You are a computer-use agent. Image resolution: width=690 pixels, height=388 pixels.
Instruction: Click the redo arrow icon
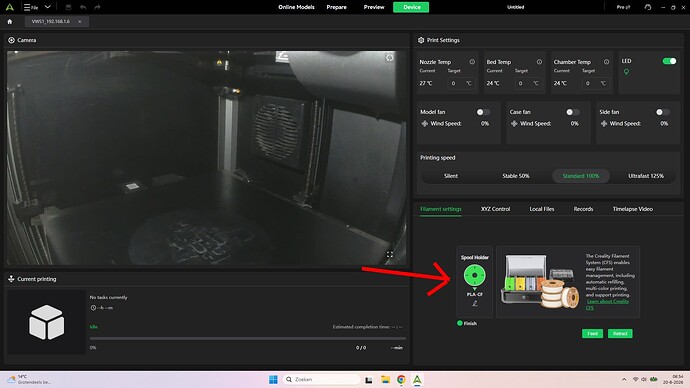click(97, 7)
